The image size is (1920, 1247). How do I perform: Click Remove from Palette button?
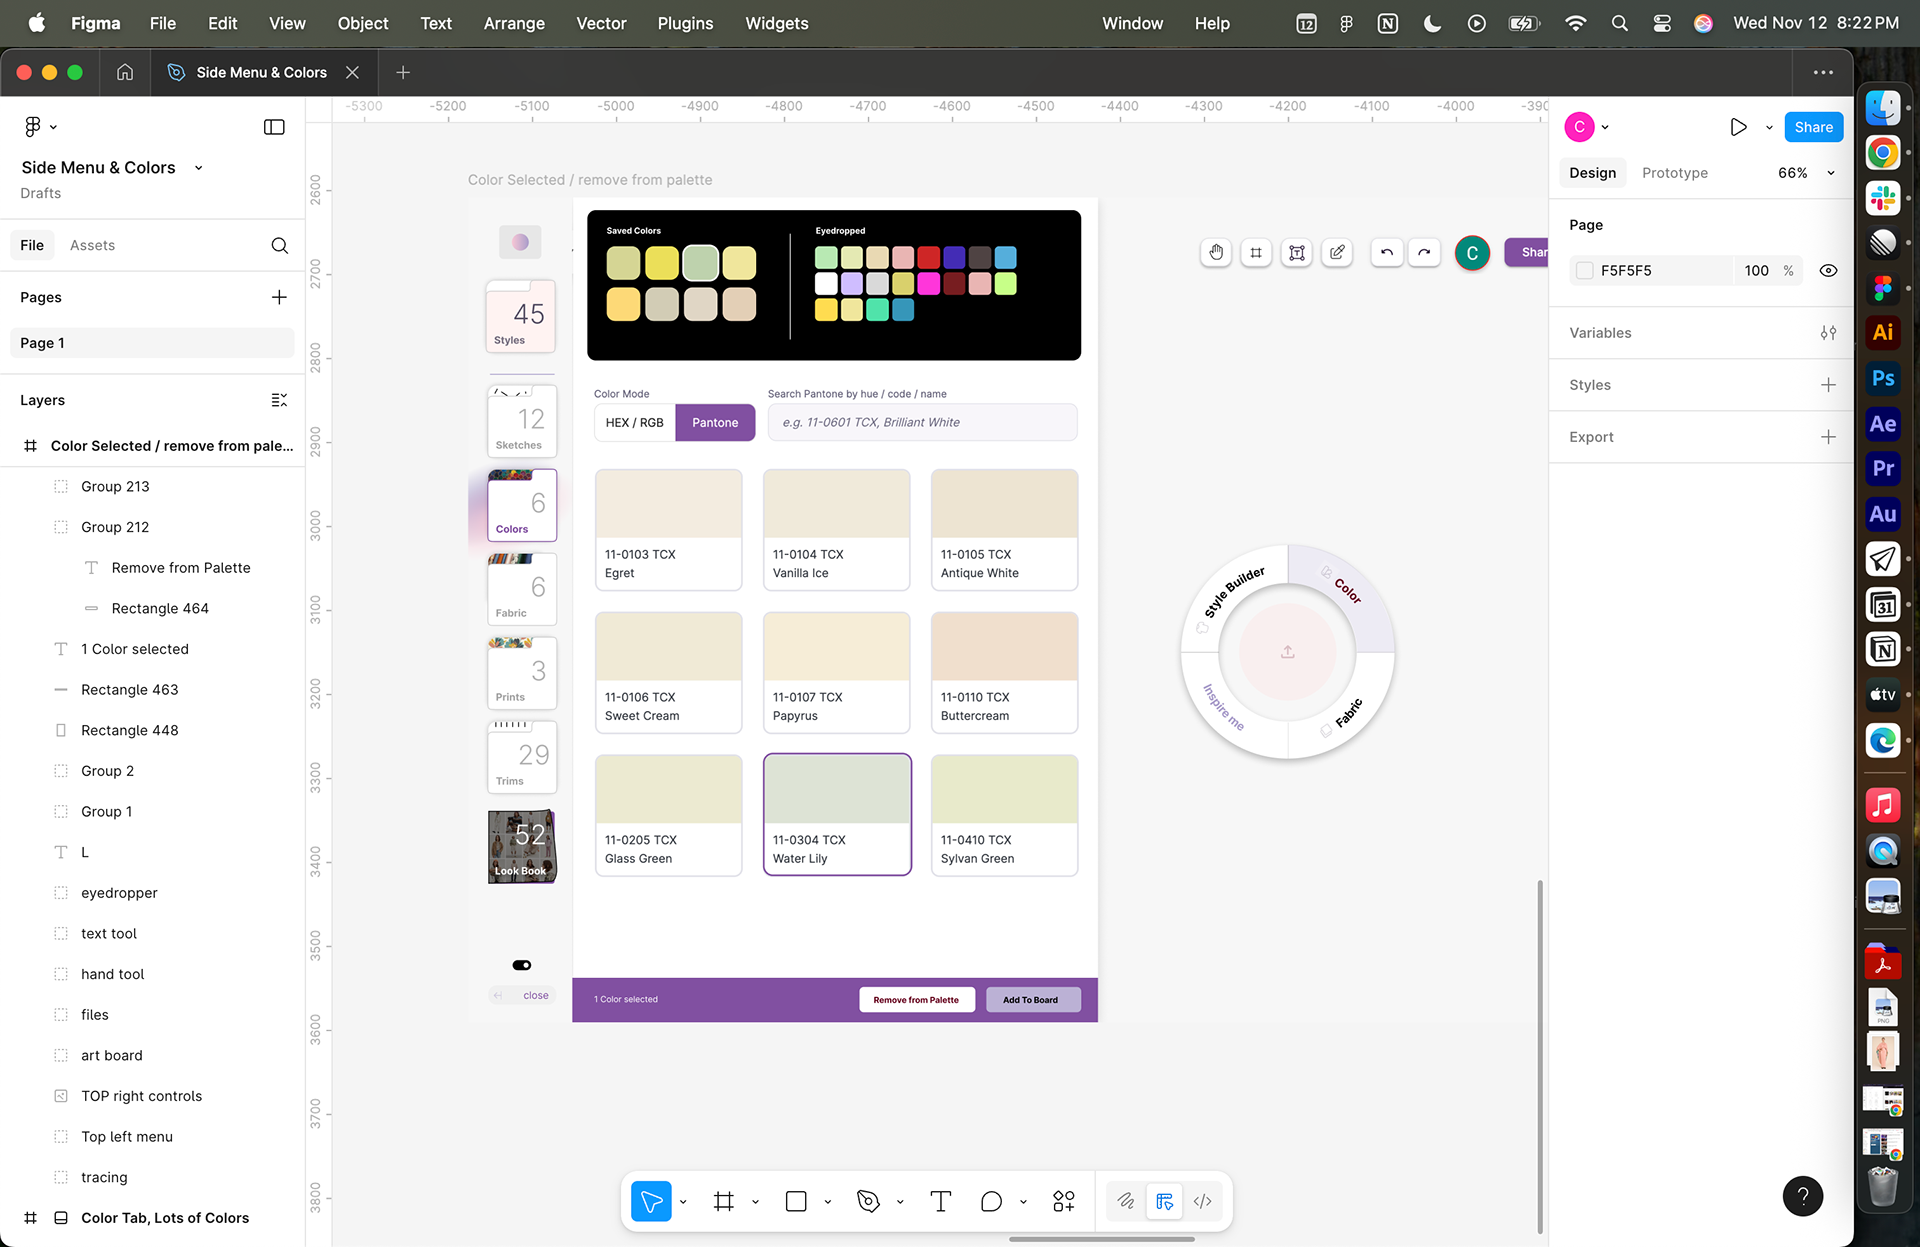tap(916, 1000)
